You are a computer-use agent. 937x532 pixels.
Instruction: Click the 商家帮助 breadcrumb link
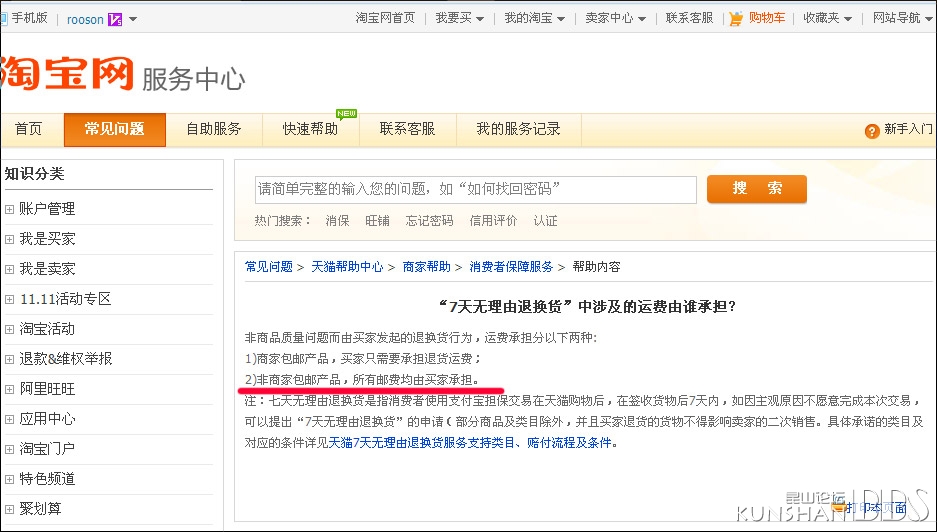[x=426, y=267]
